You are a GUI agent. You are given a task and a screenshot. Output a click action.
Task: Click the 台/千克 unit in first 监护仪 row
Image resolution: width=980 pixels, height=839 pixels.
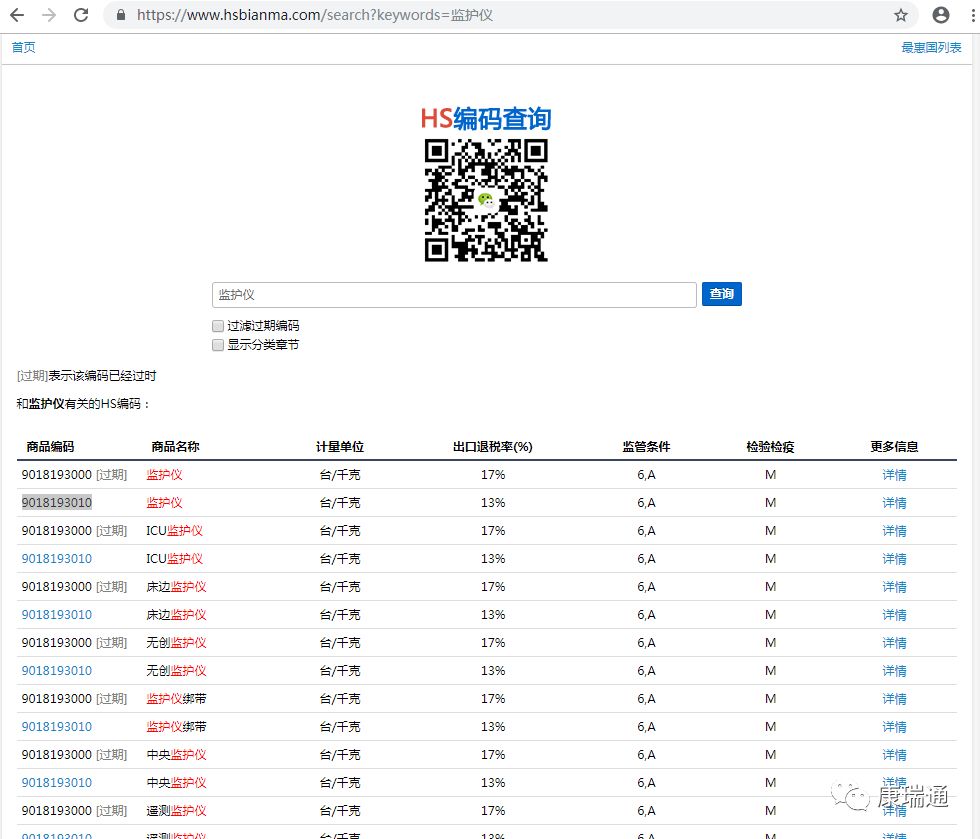[340, 475]
